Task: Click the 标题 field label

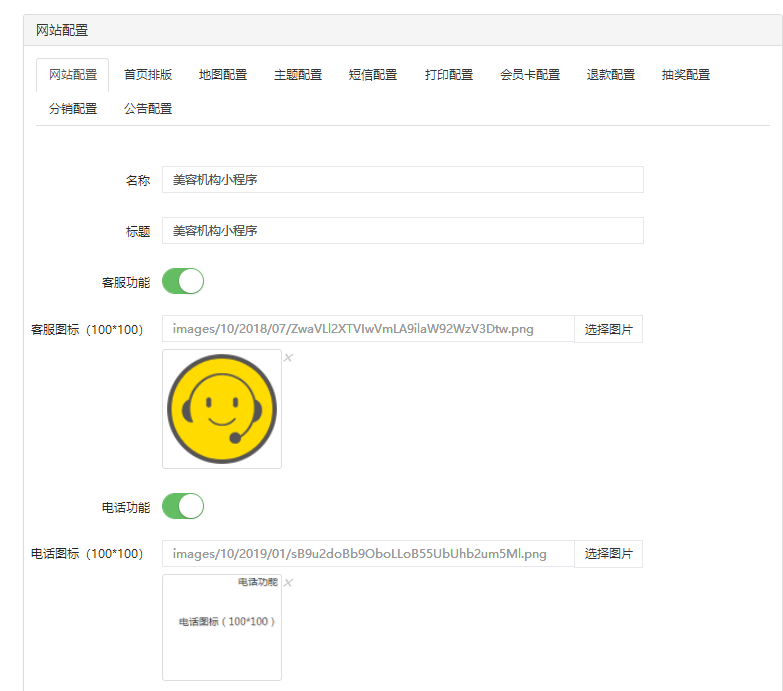Action: pos(138,232)
